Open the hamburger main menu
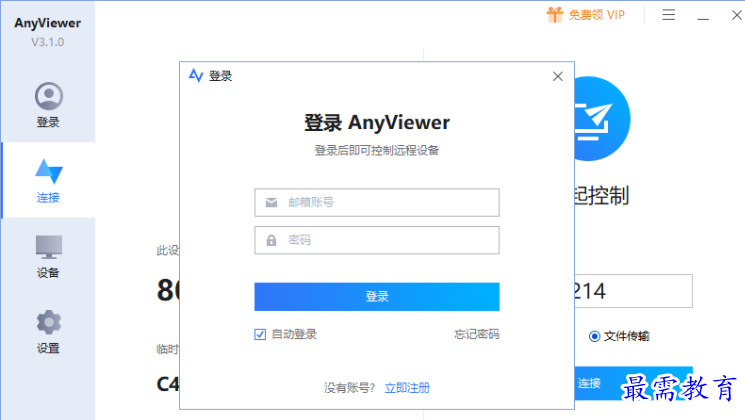 point(669,15)
